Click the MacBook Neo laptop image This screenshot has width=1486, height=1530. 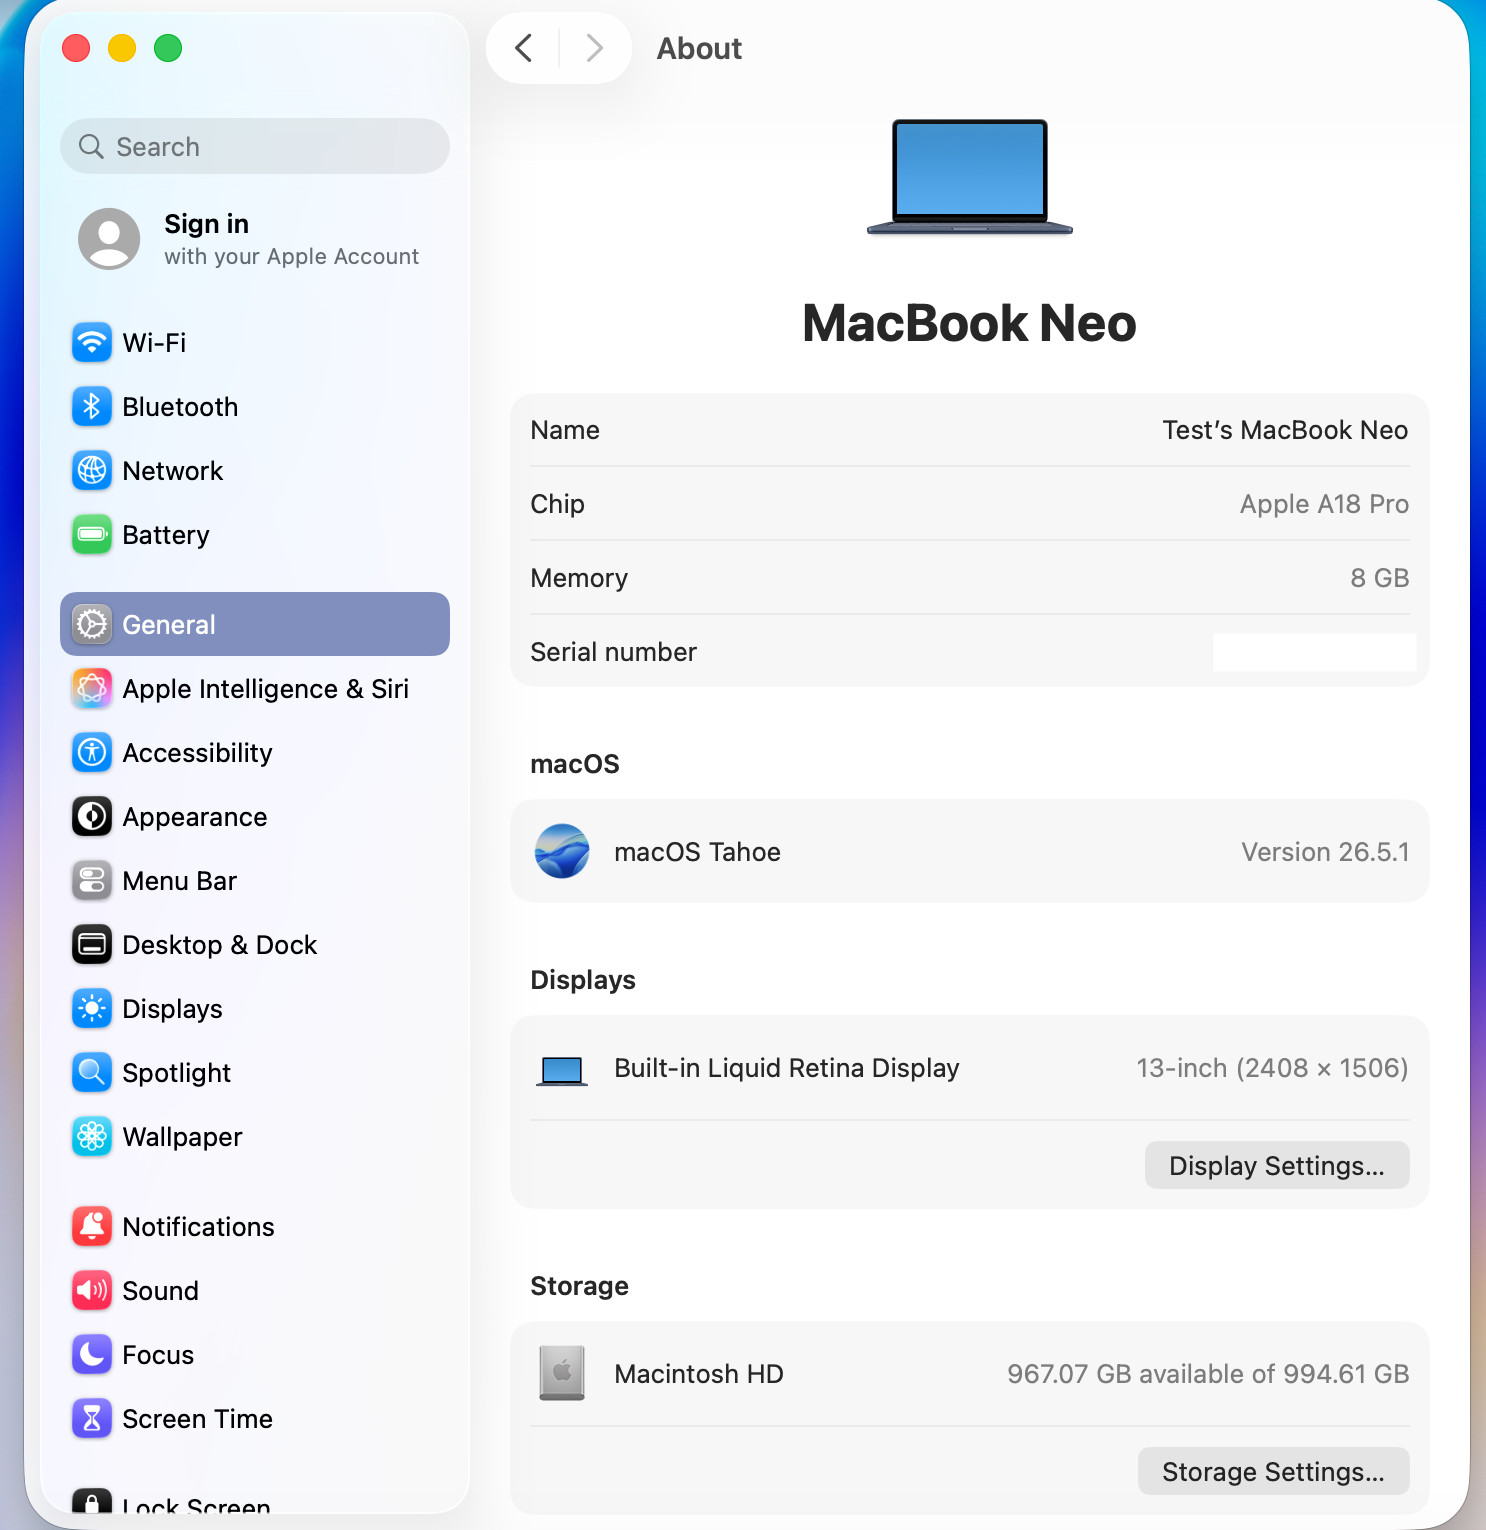click(x=970, y=177)
